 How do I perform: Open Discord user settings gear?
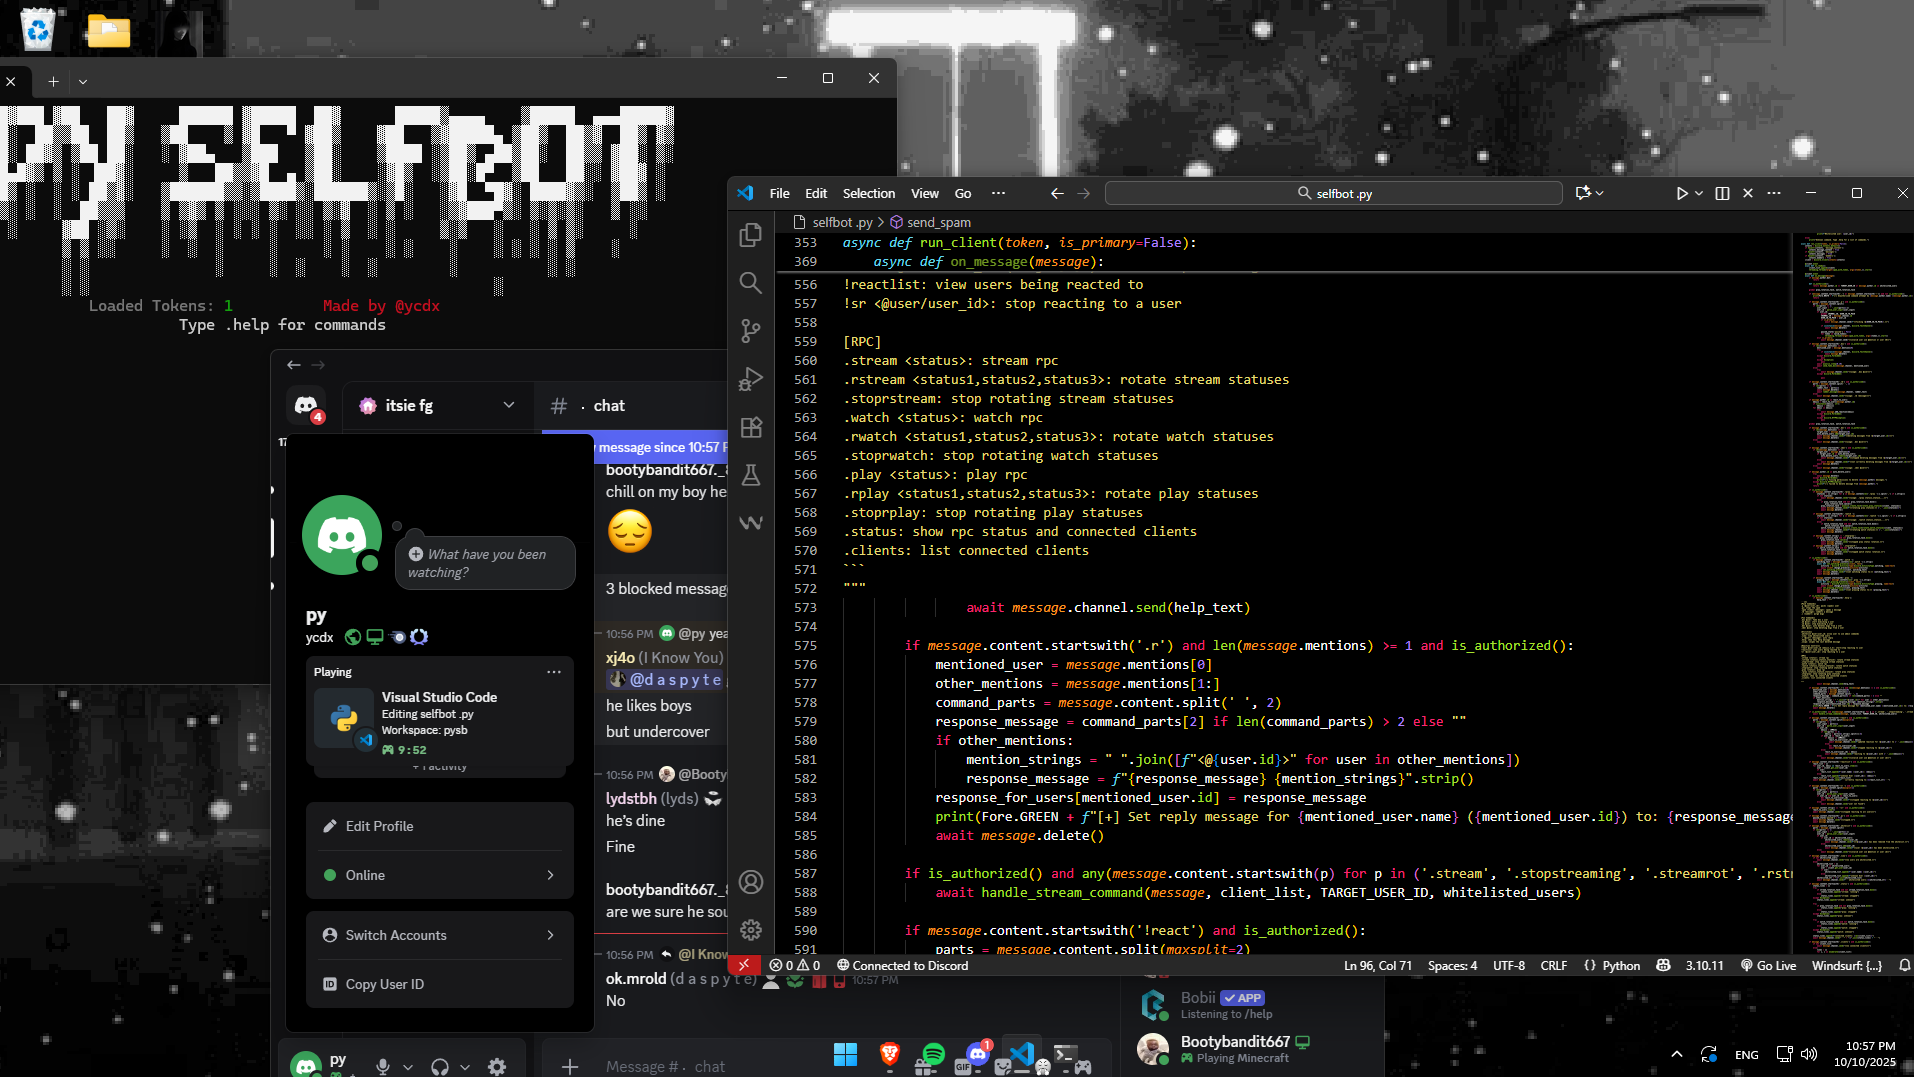point(497,1067)
